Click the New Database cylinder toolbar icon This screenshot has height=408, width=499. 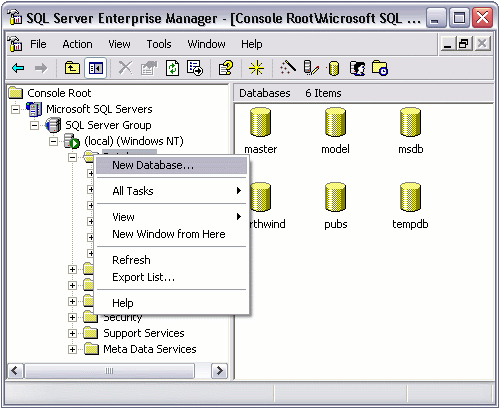click(x=334, y=68)
